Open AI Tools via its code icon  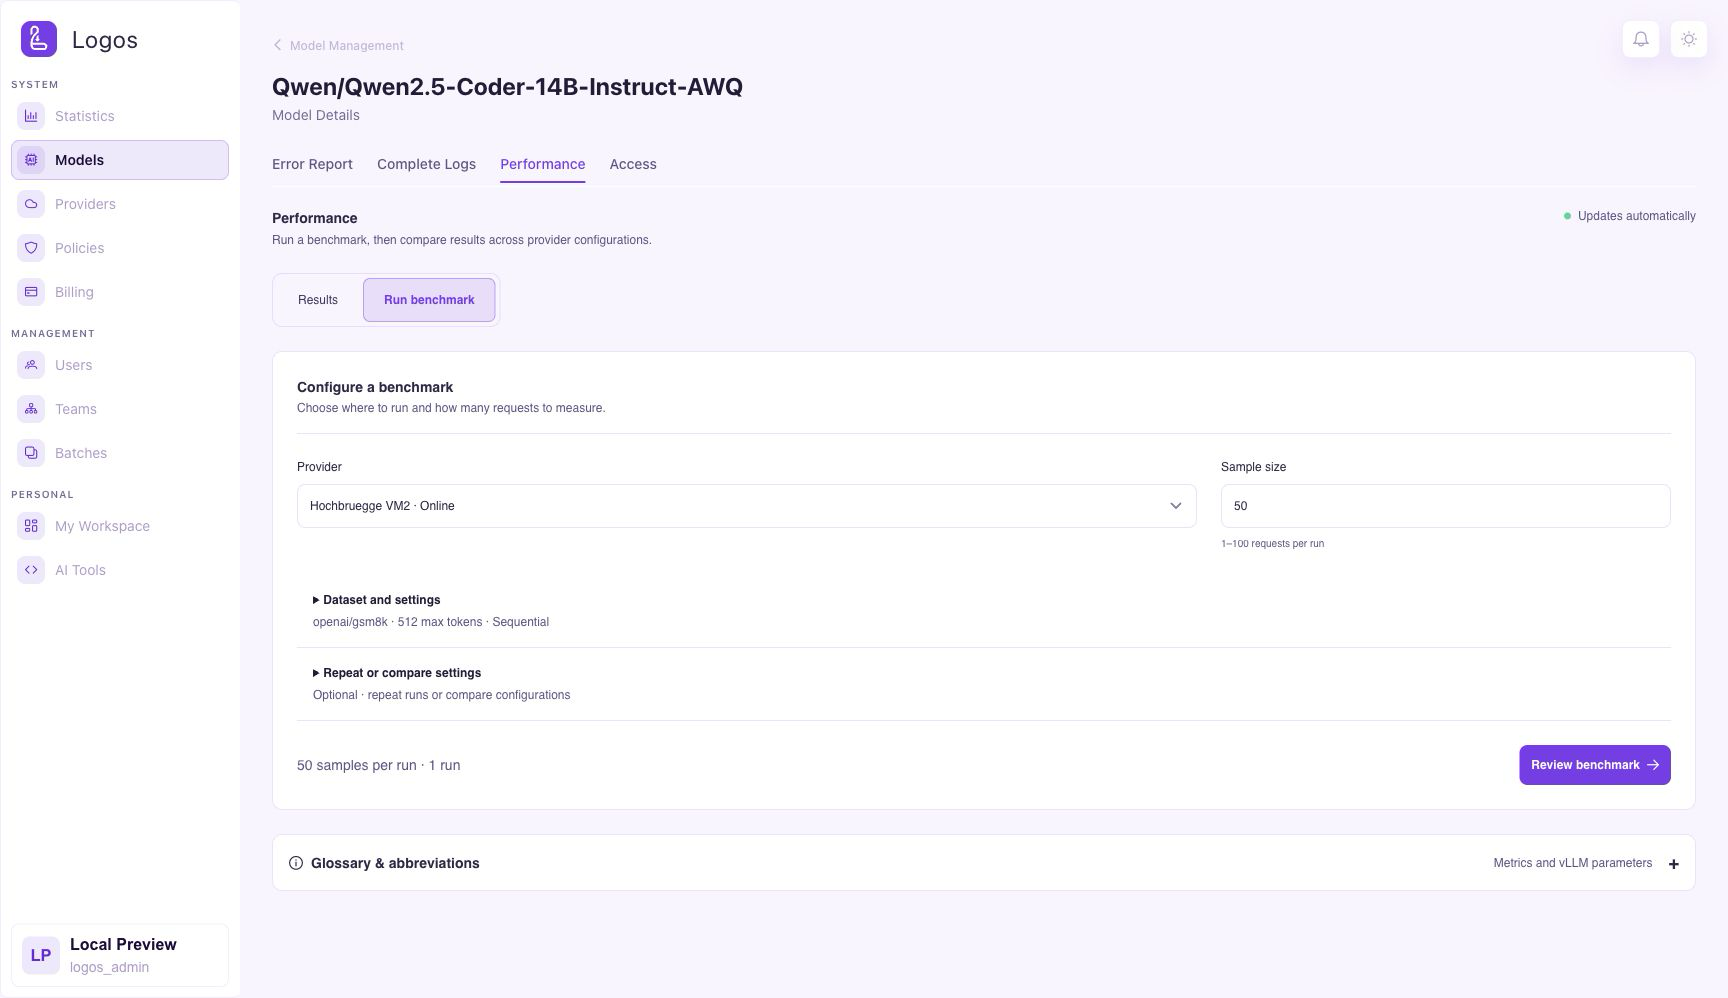click(31, 570)
